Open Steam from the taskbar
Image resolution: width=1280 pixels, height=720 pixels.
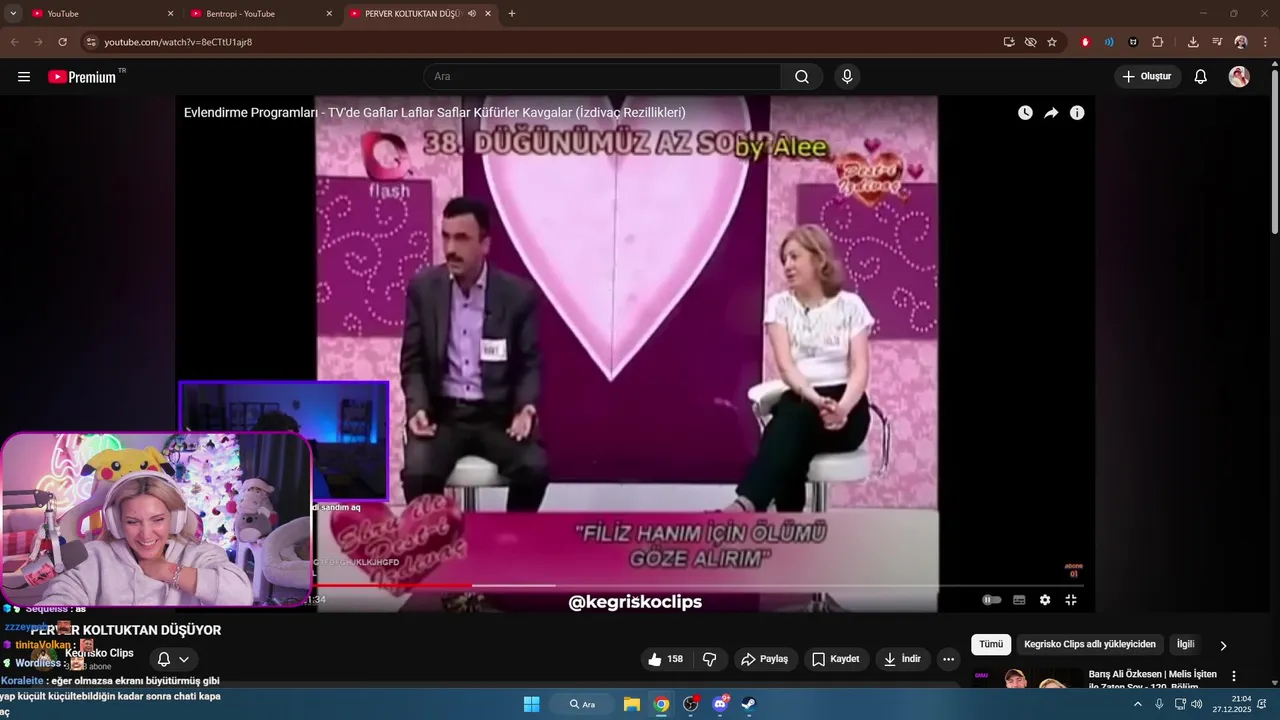coord(748,704)
